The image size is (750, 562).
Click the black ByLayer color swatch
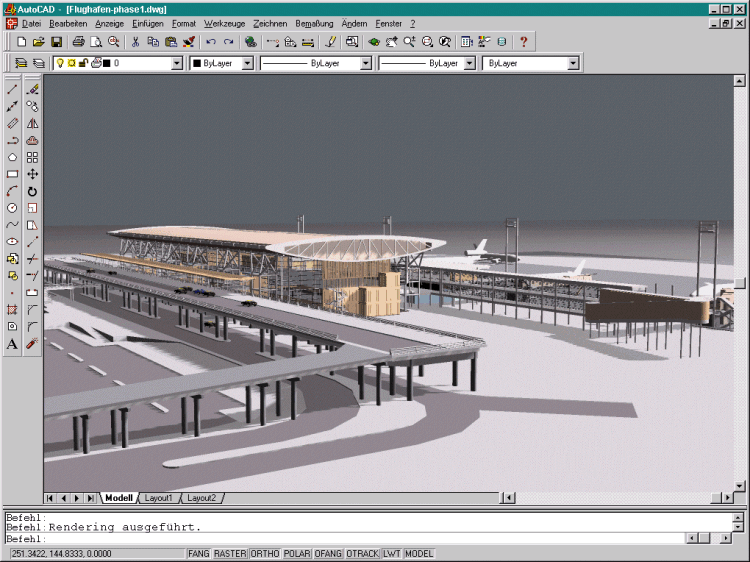(x=197, y=63)
